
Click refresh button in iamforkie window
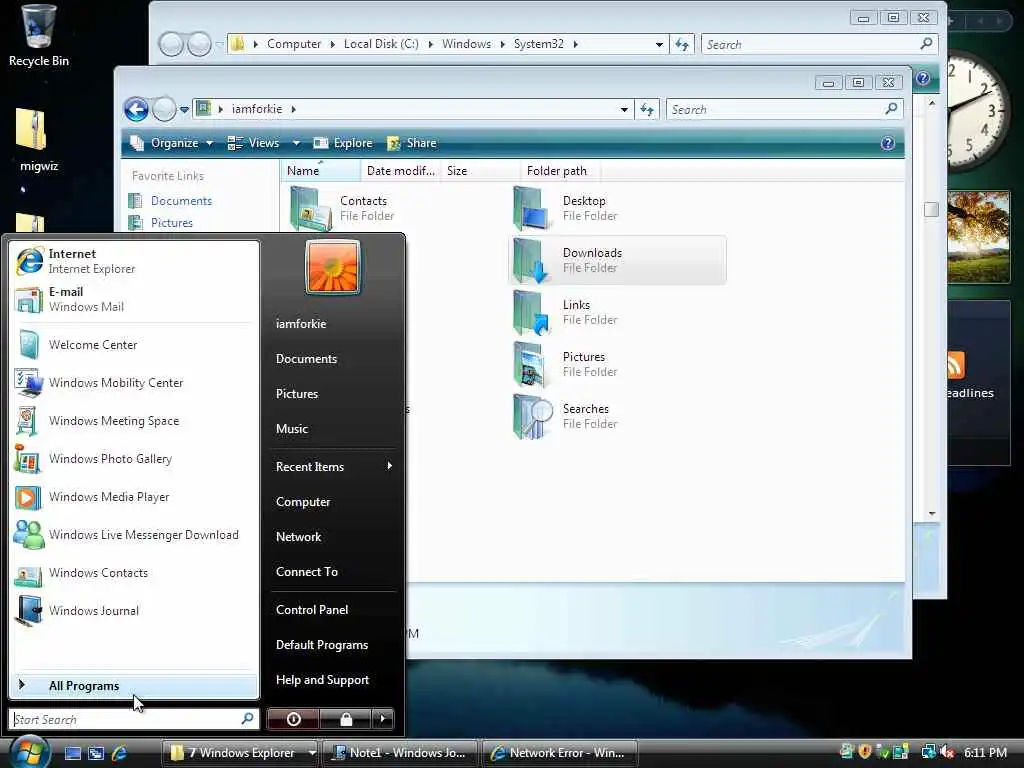point(647,109)
